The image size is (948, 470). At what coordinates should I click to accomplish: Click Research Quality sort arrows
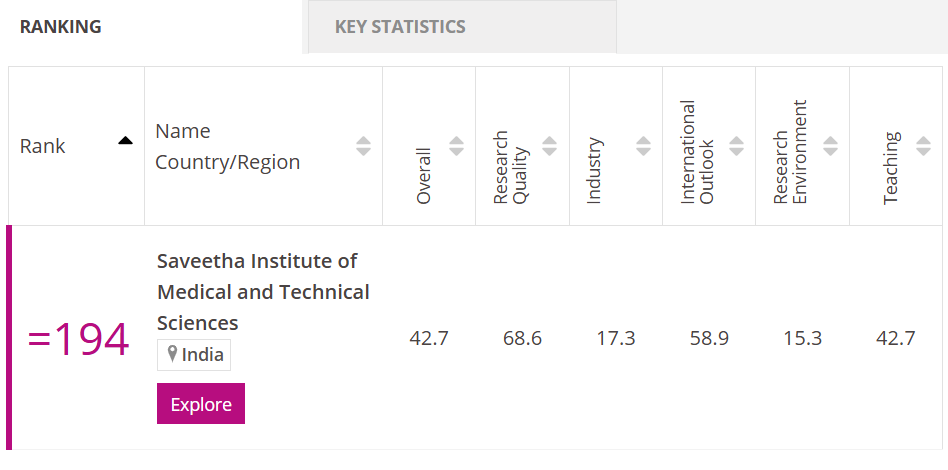click(549, 146)
